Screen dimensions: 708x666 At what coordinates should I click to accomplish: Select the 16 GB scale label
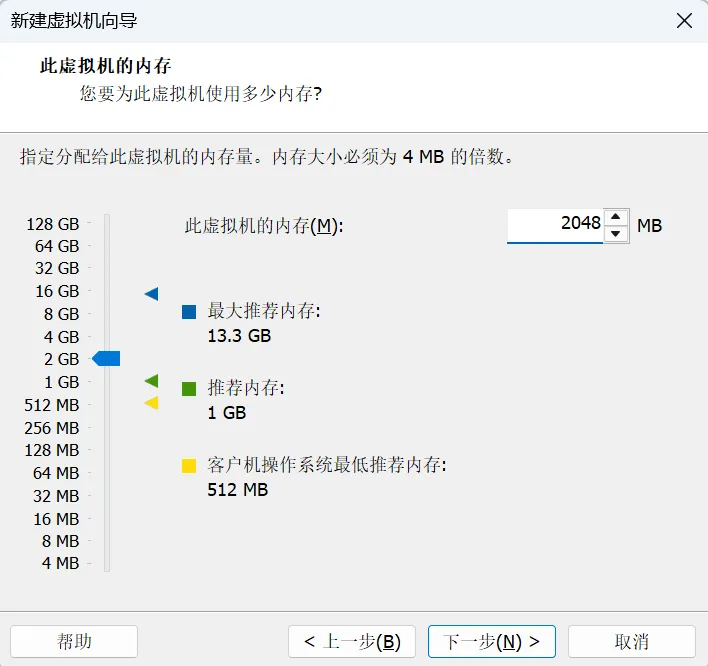pyautogui.click(x=57, y=291)
